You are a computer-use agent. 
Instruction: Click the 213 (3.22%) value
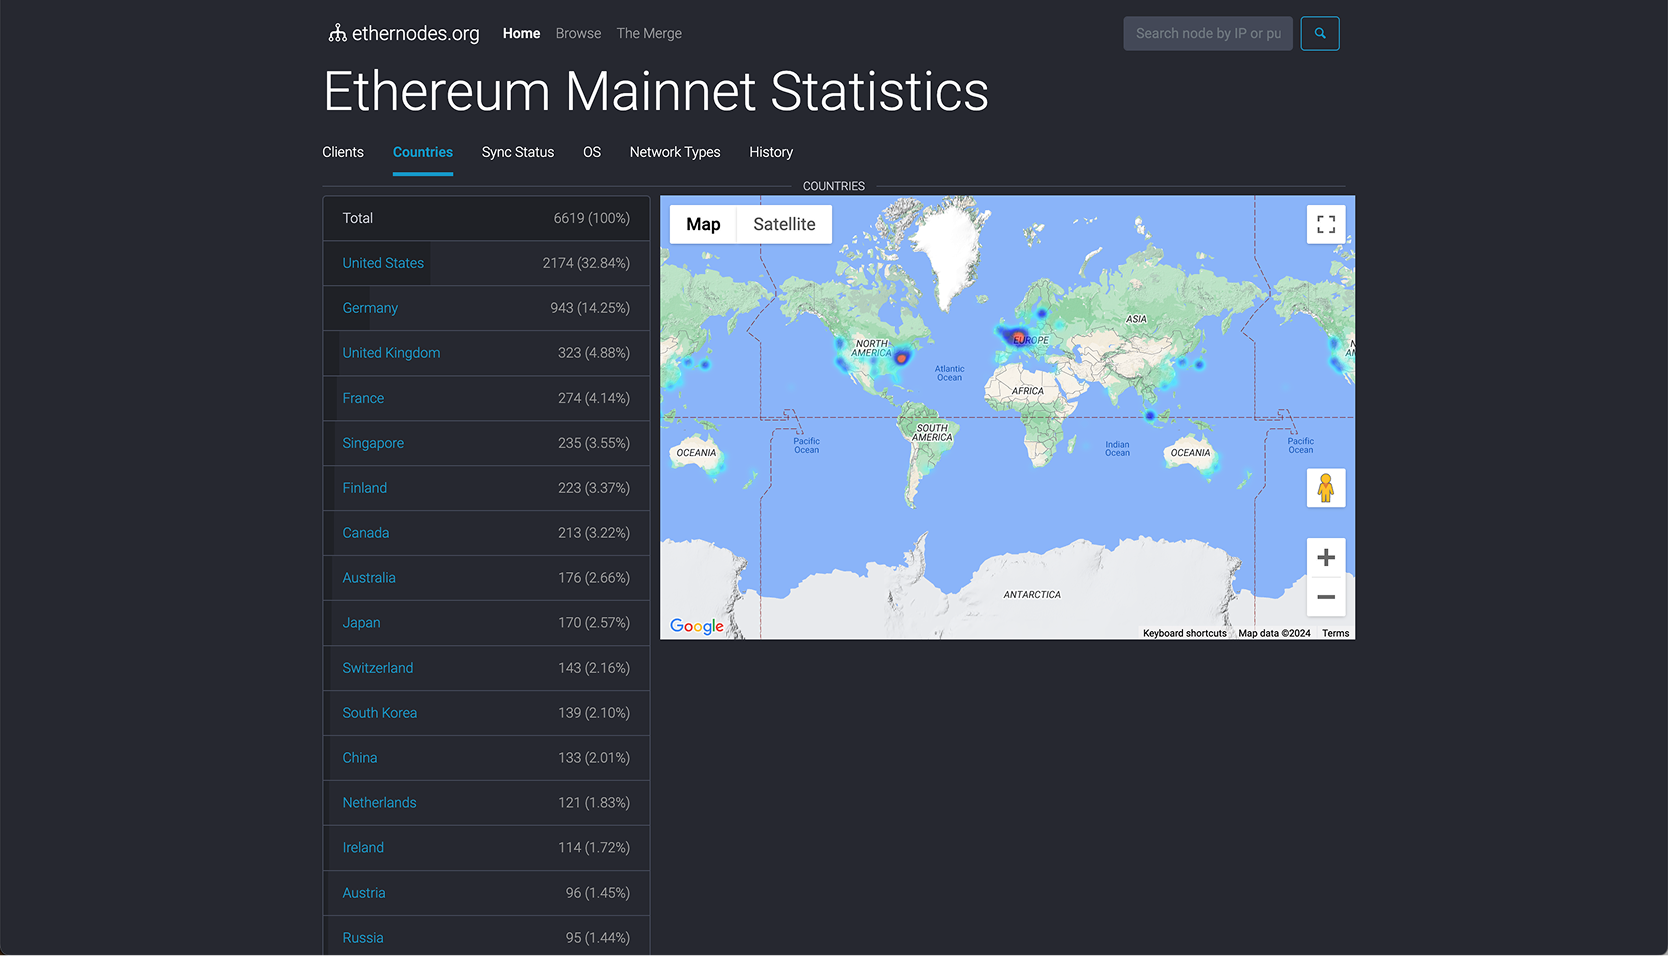(x=594, y=533)
